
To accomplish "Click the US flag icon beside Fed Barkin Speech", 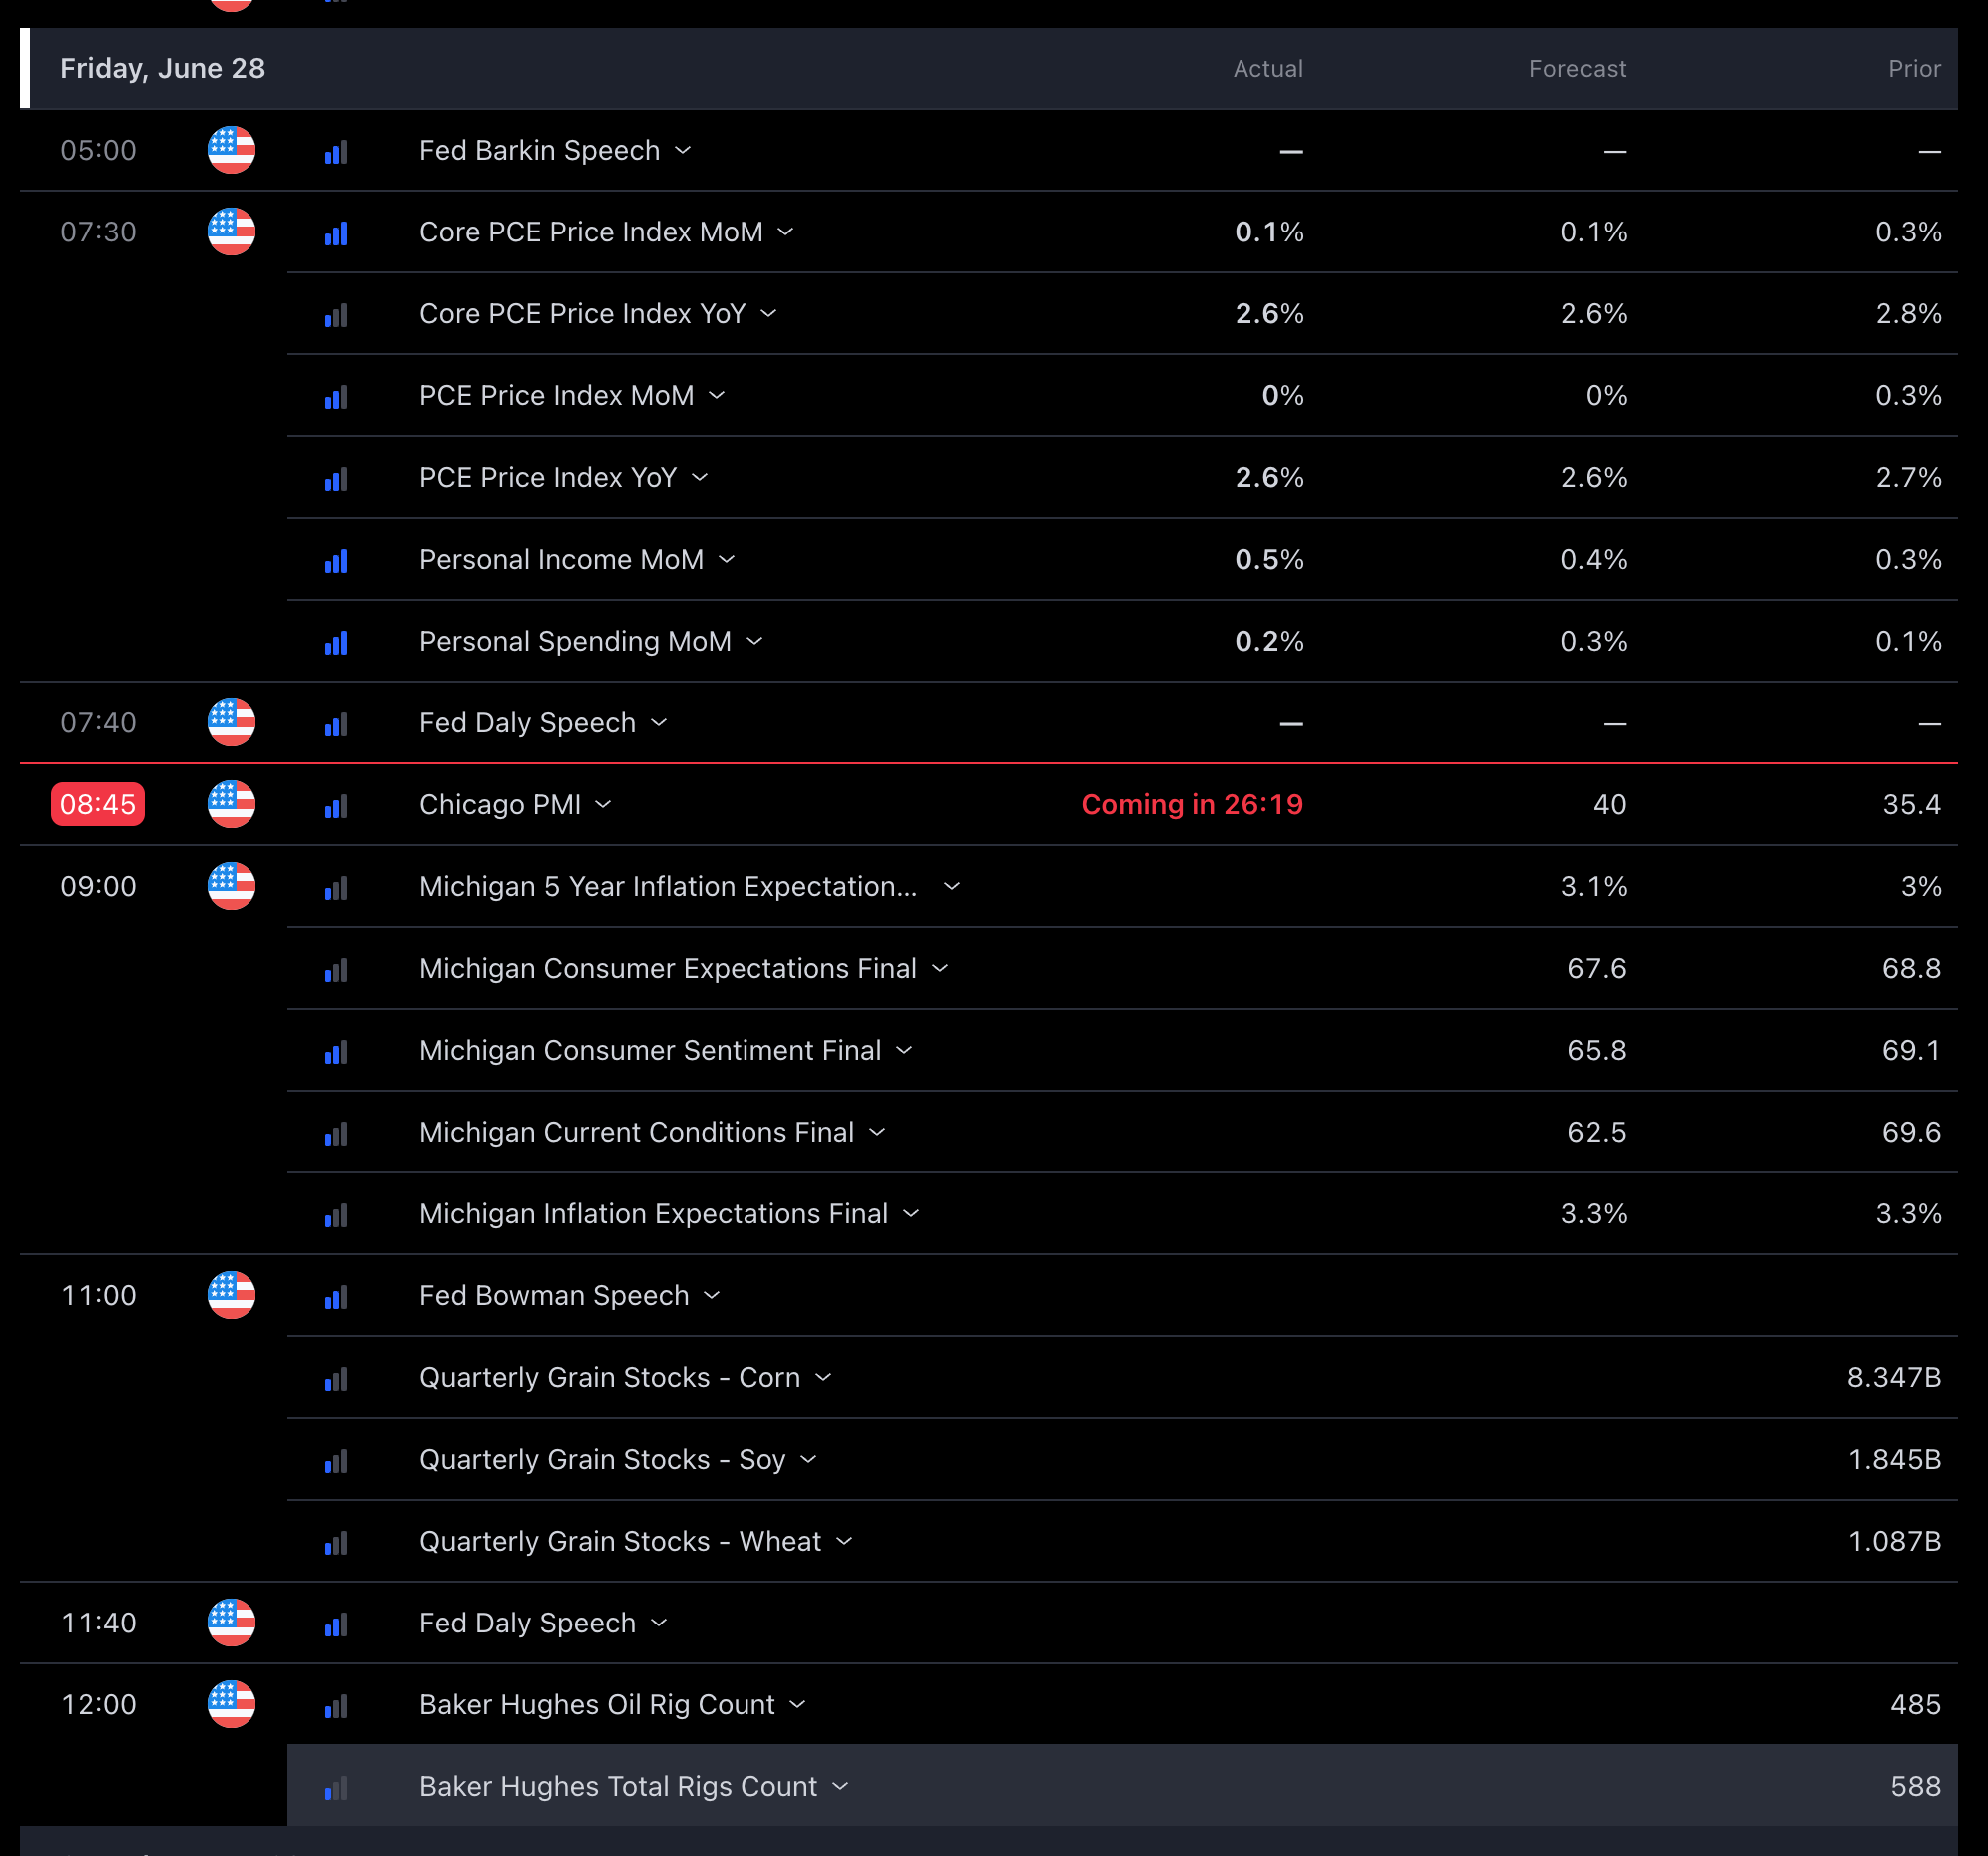I will (231, 150).
